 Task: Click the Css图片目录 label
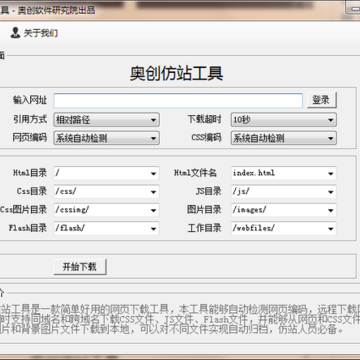click(24, 210)
